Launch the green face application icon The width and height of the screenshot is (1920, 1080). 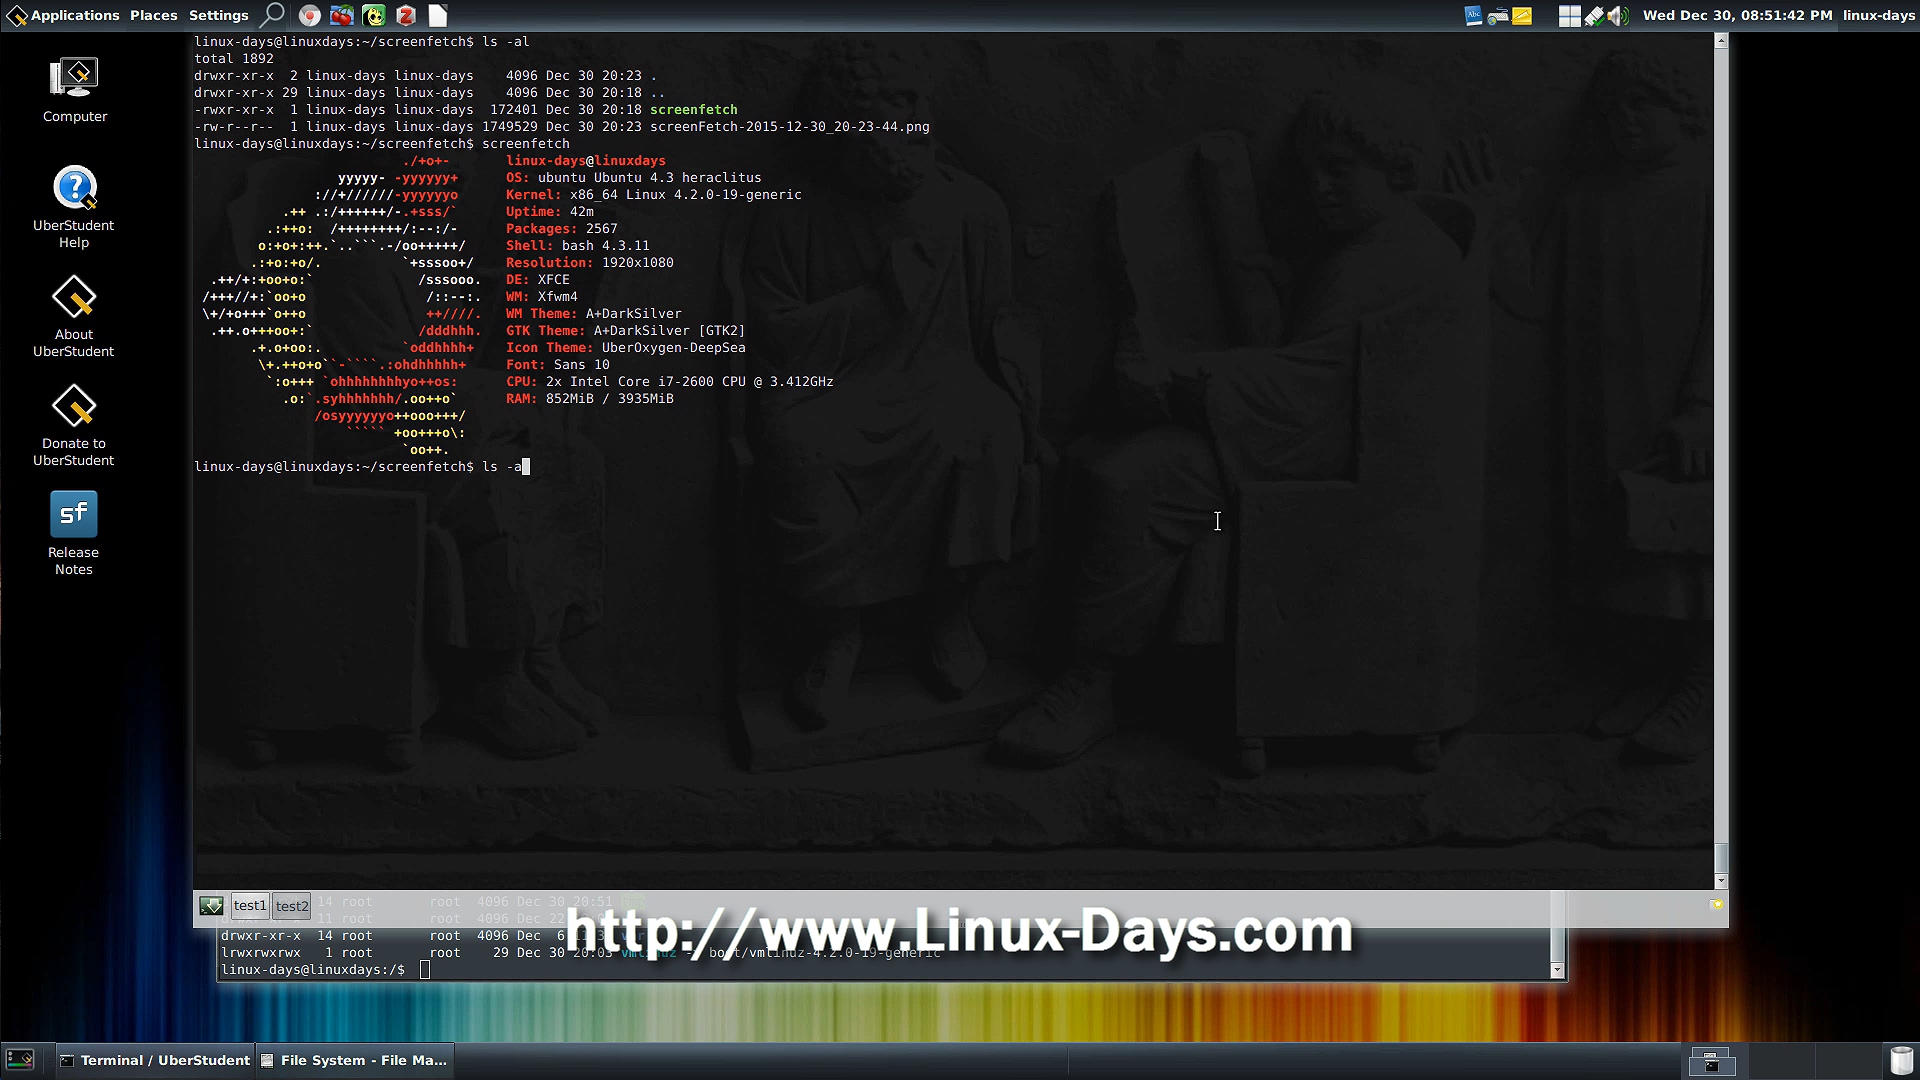pyautogui.click(x=374, y=15)
